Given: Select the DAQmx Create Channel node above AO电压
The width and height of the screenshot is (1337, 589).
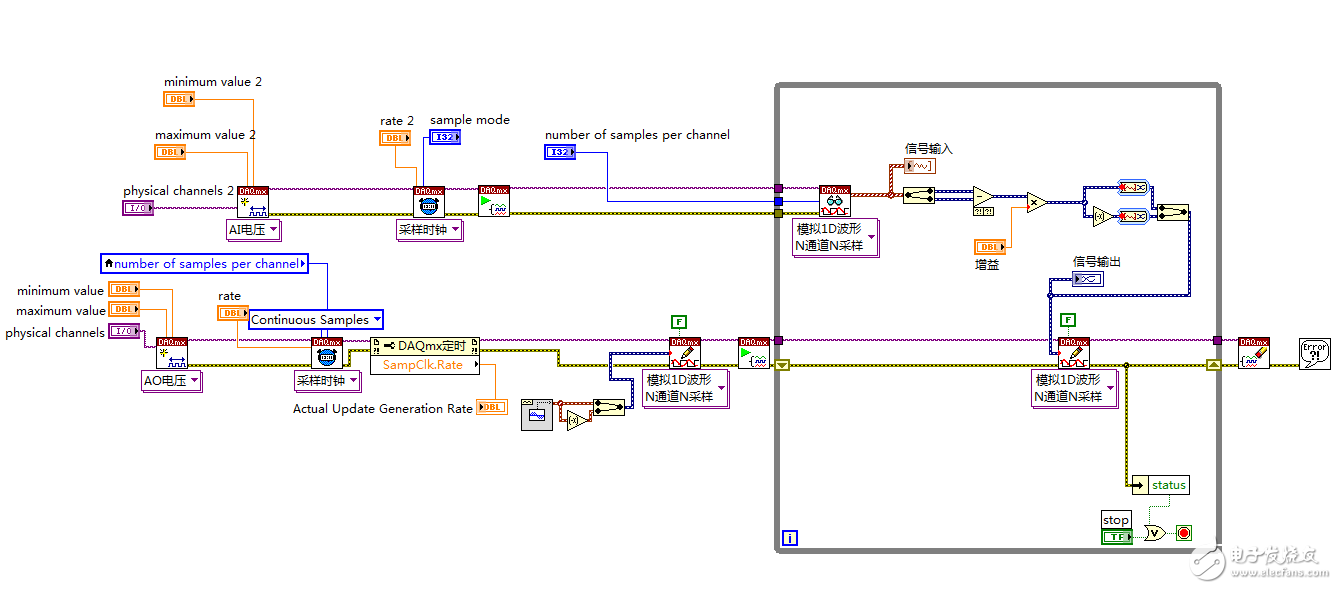Looking at the screenshot, I should pos(171,353).
